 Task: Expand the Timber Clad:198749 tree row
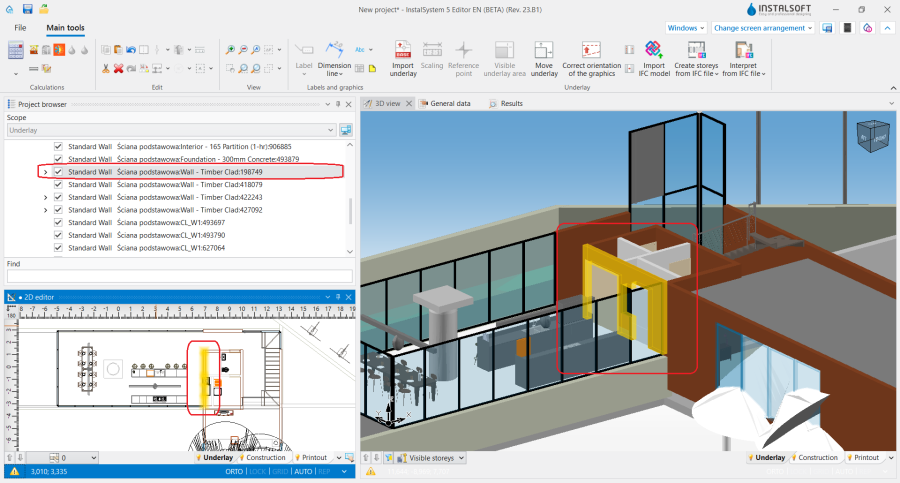pyautogui.click(x=45, y=172)
